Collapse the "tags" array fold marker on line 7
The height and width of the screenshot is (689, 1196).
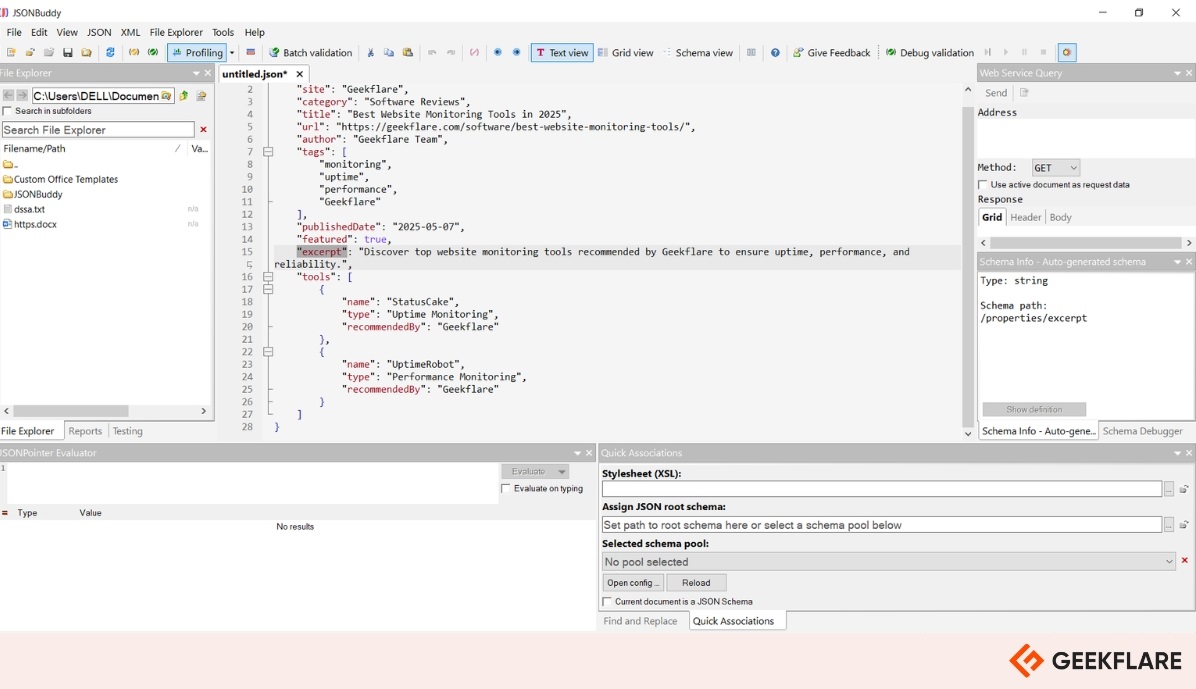(x=268, y=152)
